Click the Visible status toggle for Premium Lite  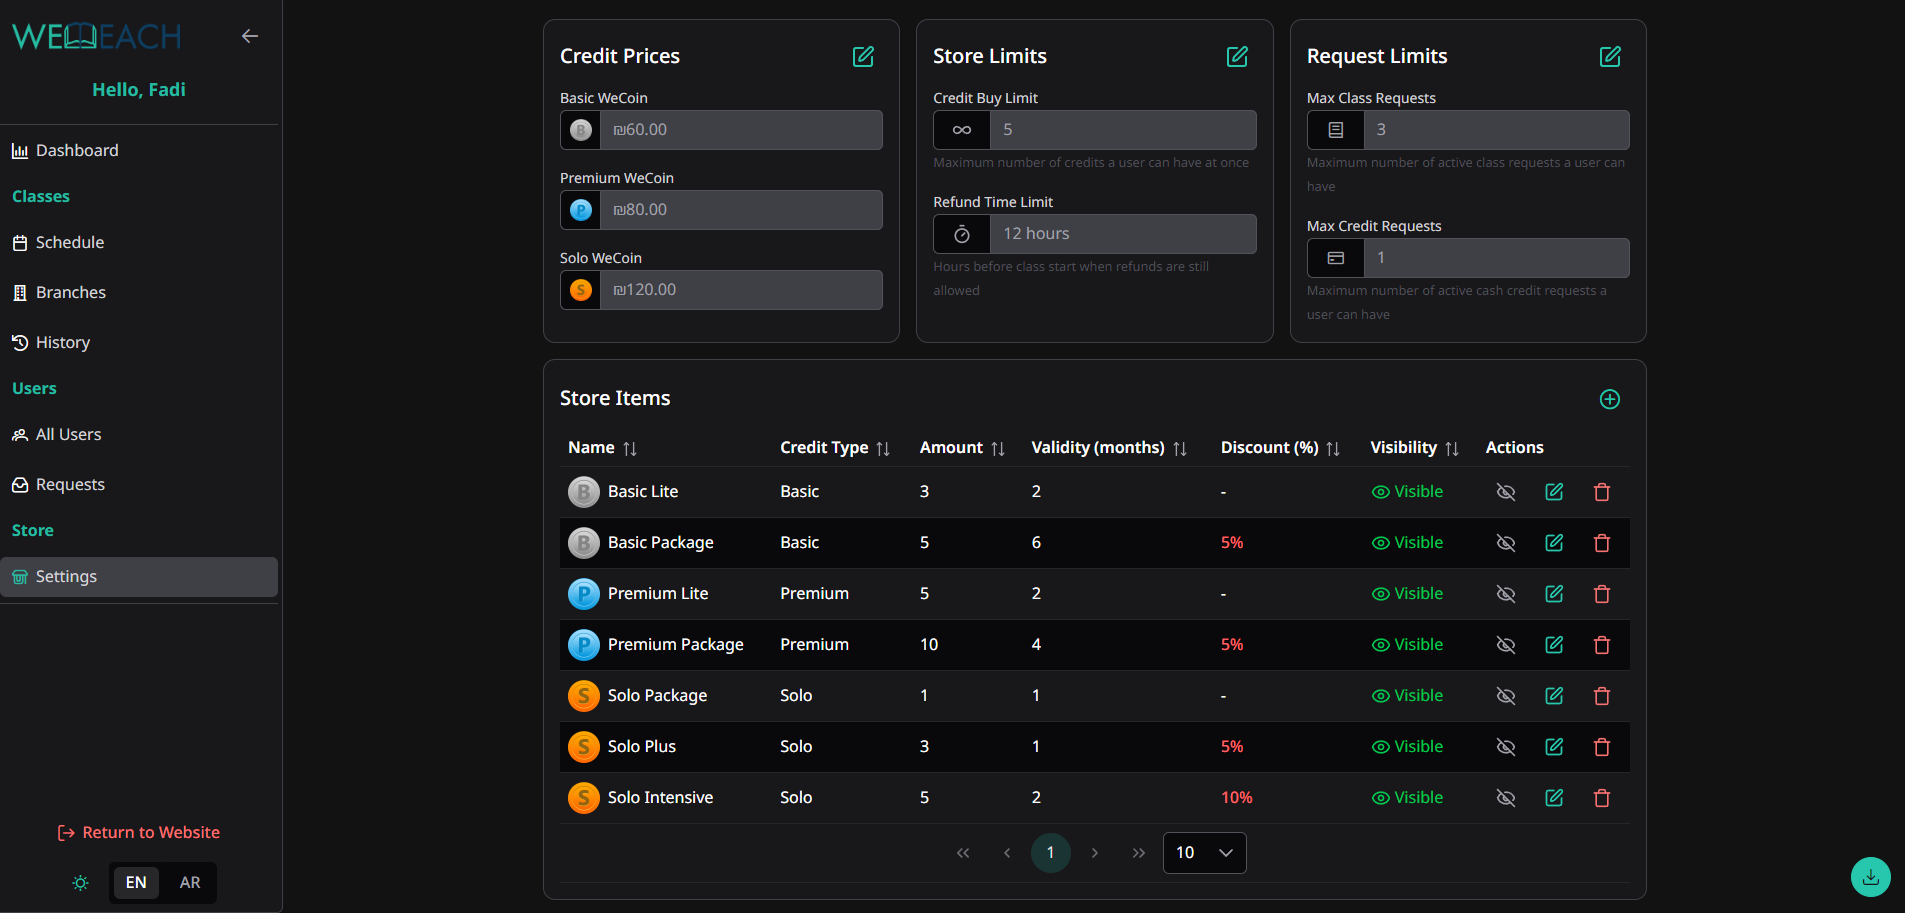(1408, 593)
